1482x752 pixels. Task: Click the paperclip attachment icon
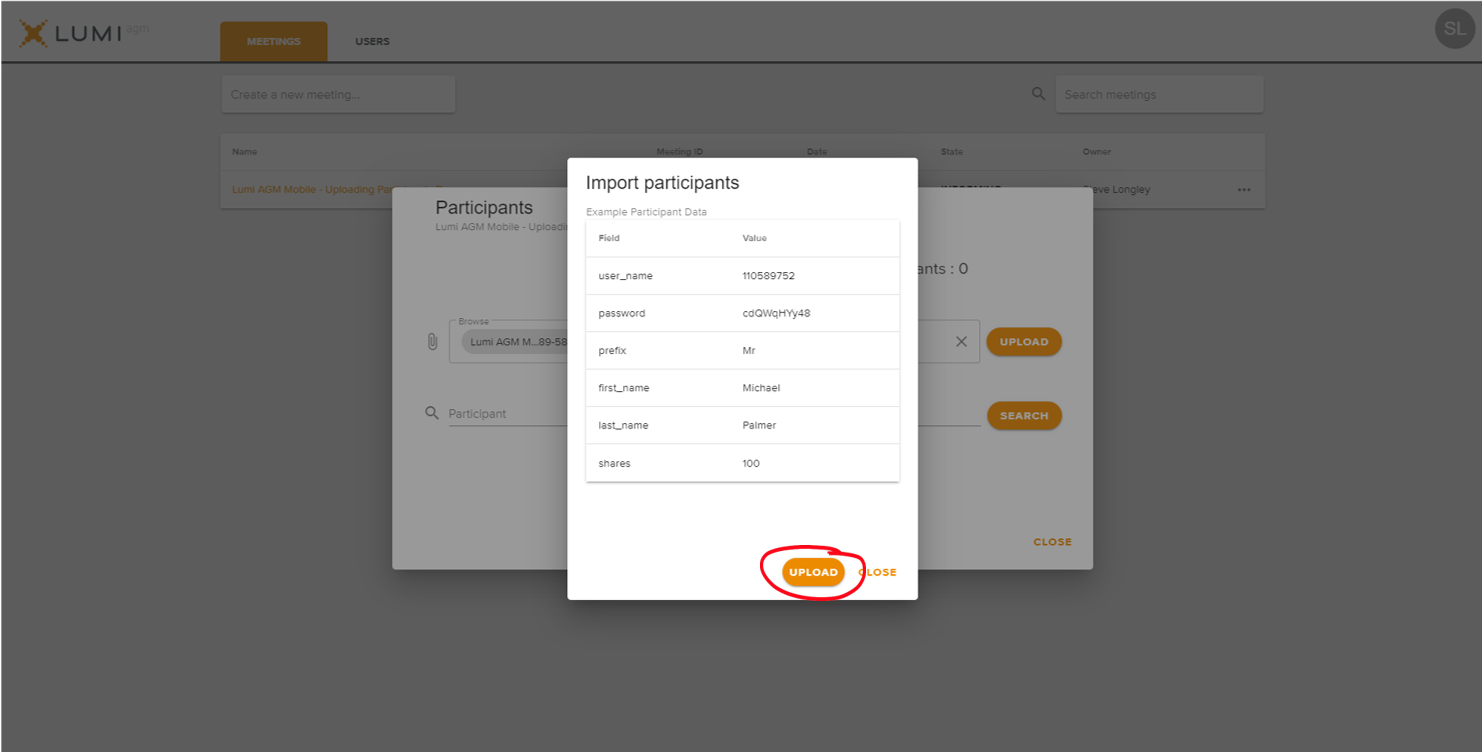[432, 342]
